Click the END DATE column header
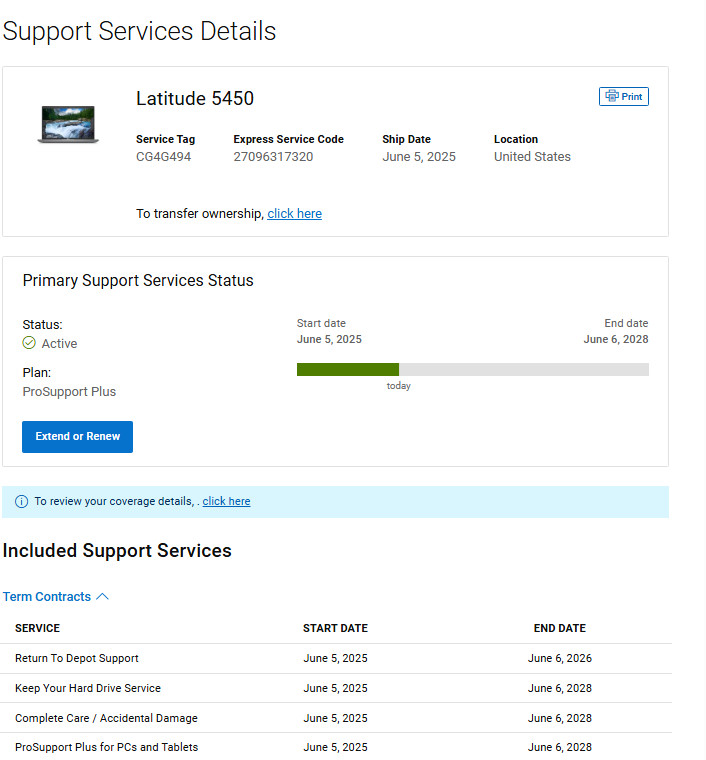The width and height of the screenshot is (706, 760). click(x=560, y=628)
